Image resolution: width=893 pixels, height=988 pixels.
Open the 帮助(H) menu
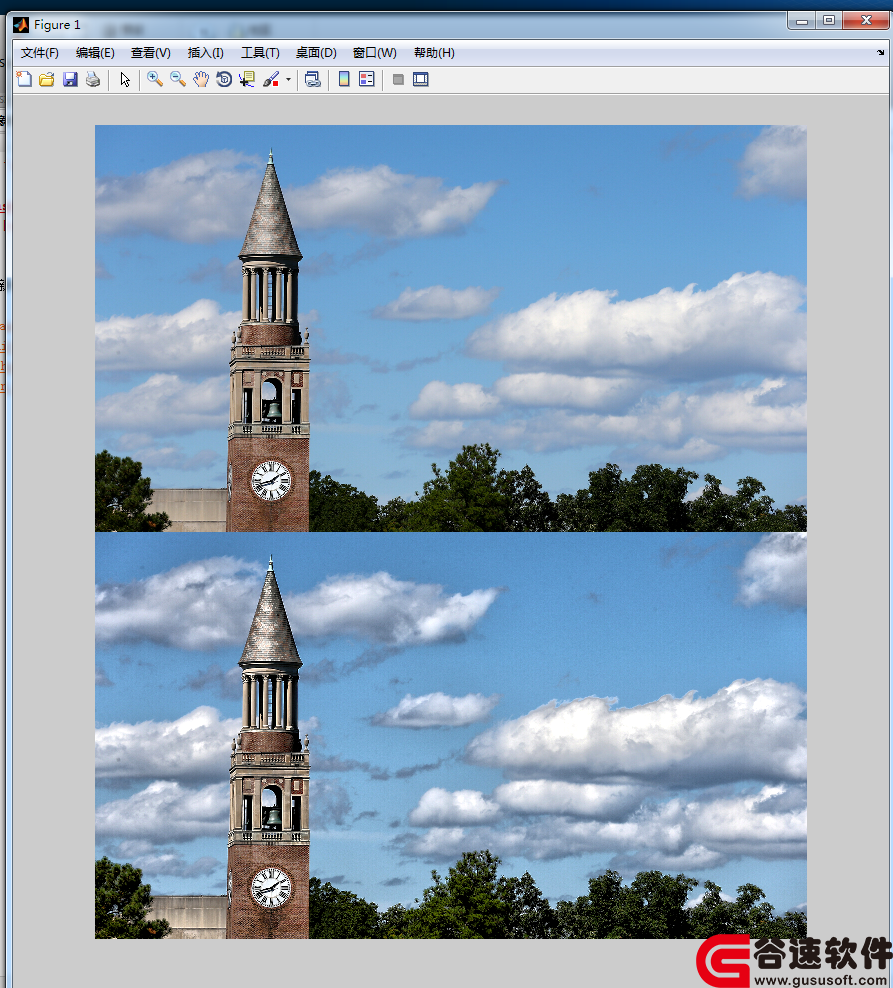point(434,53)
